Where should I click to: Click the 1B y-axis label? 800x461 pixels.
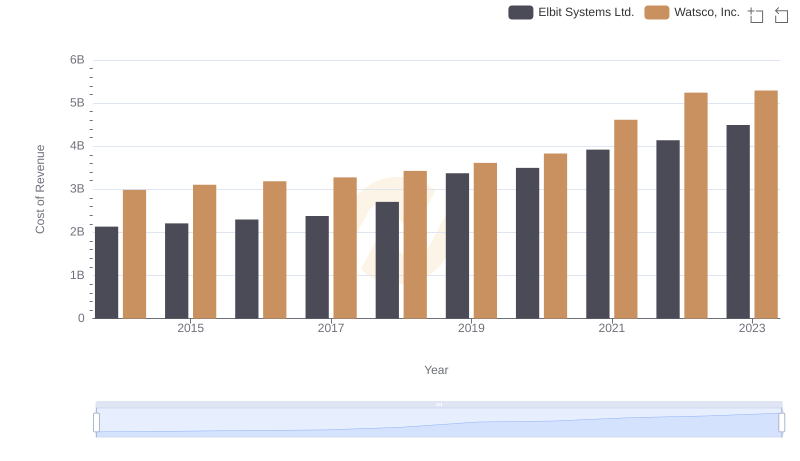pos(77,275)
